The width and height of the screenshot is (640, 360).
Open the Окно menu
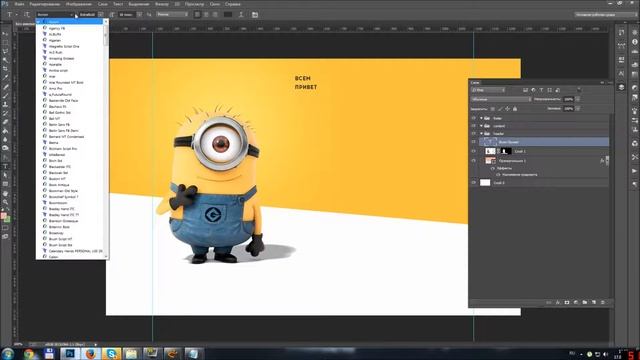215,4
